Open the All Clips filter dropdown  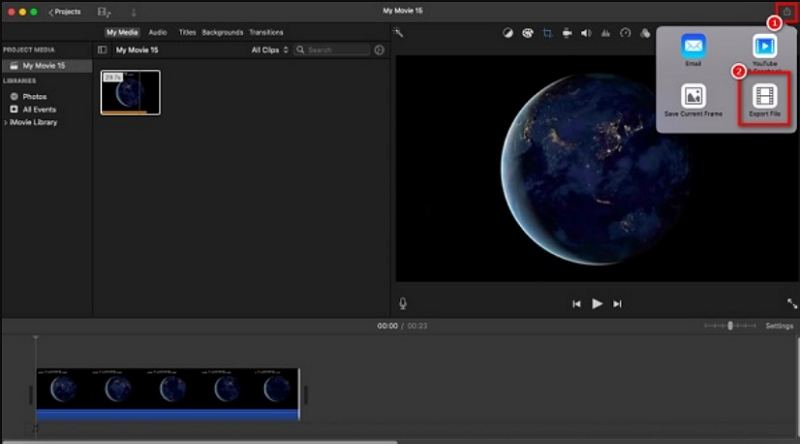270,50
